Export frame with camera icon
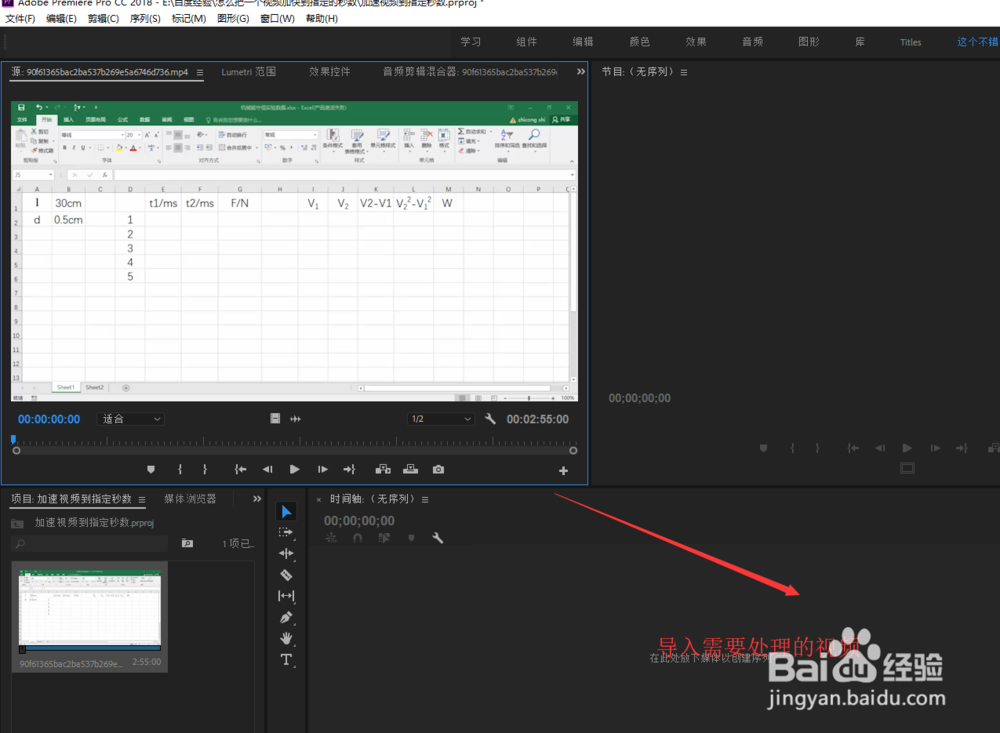The height and width of the screenshot is (733, 1000). tap(438, 470)
